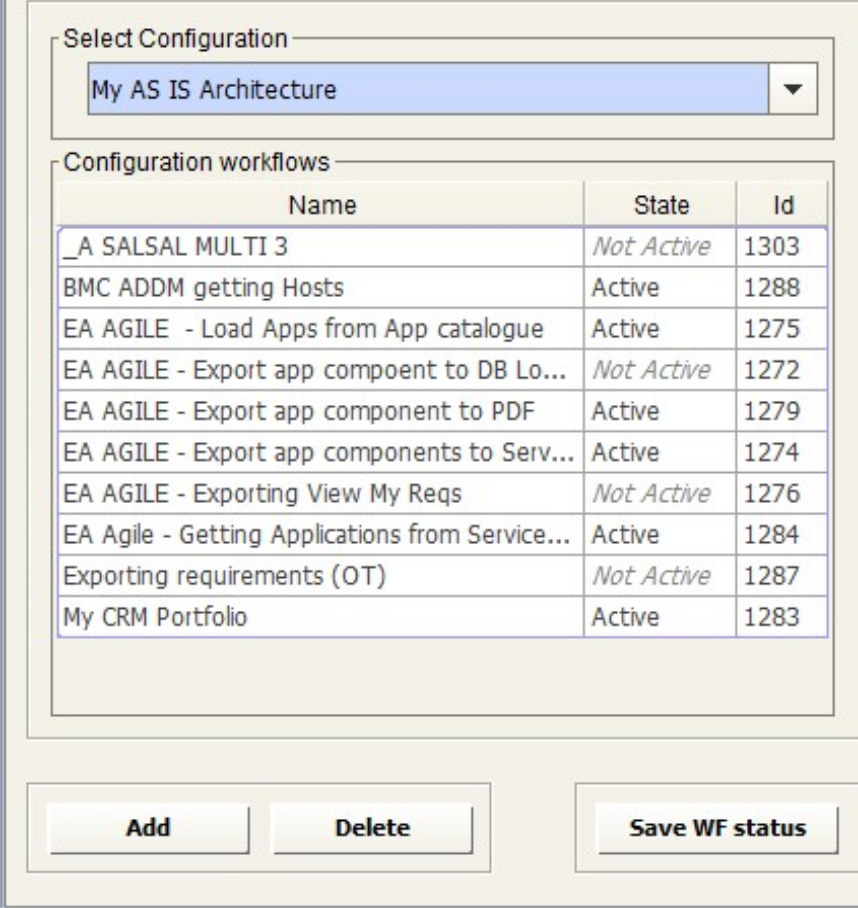This screenshot has height=908, width=858.
Task: Select EA AGILE Exporting View My Reqs row
Action: coord(321,494)
